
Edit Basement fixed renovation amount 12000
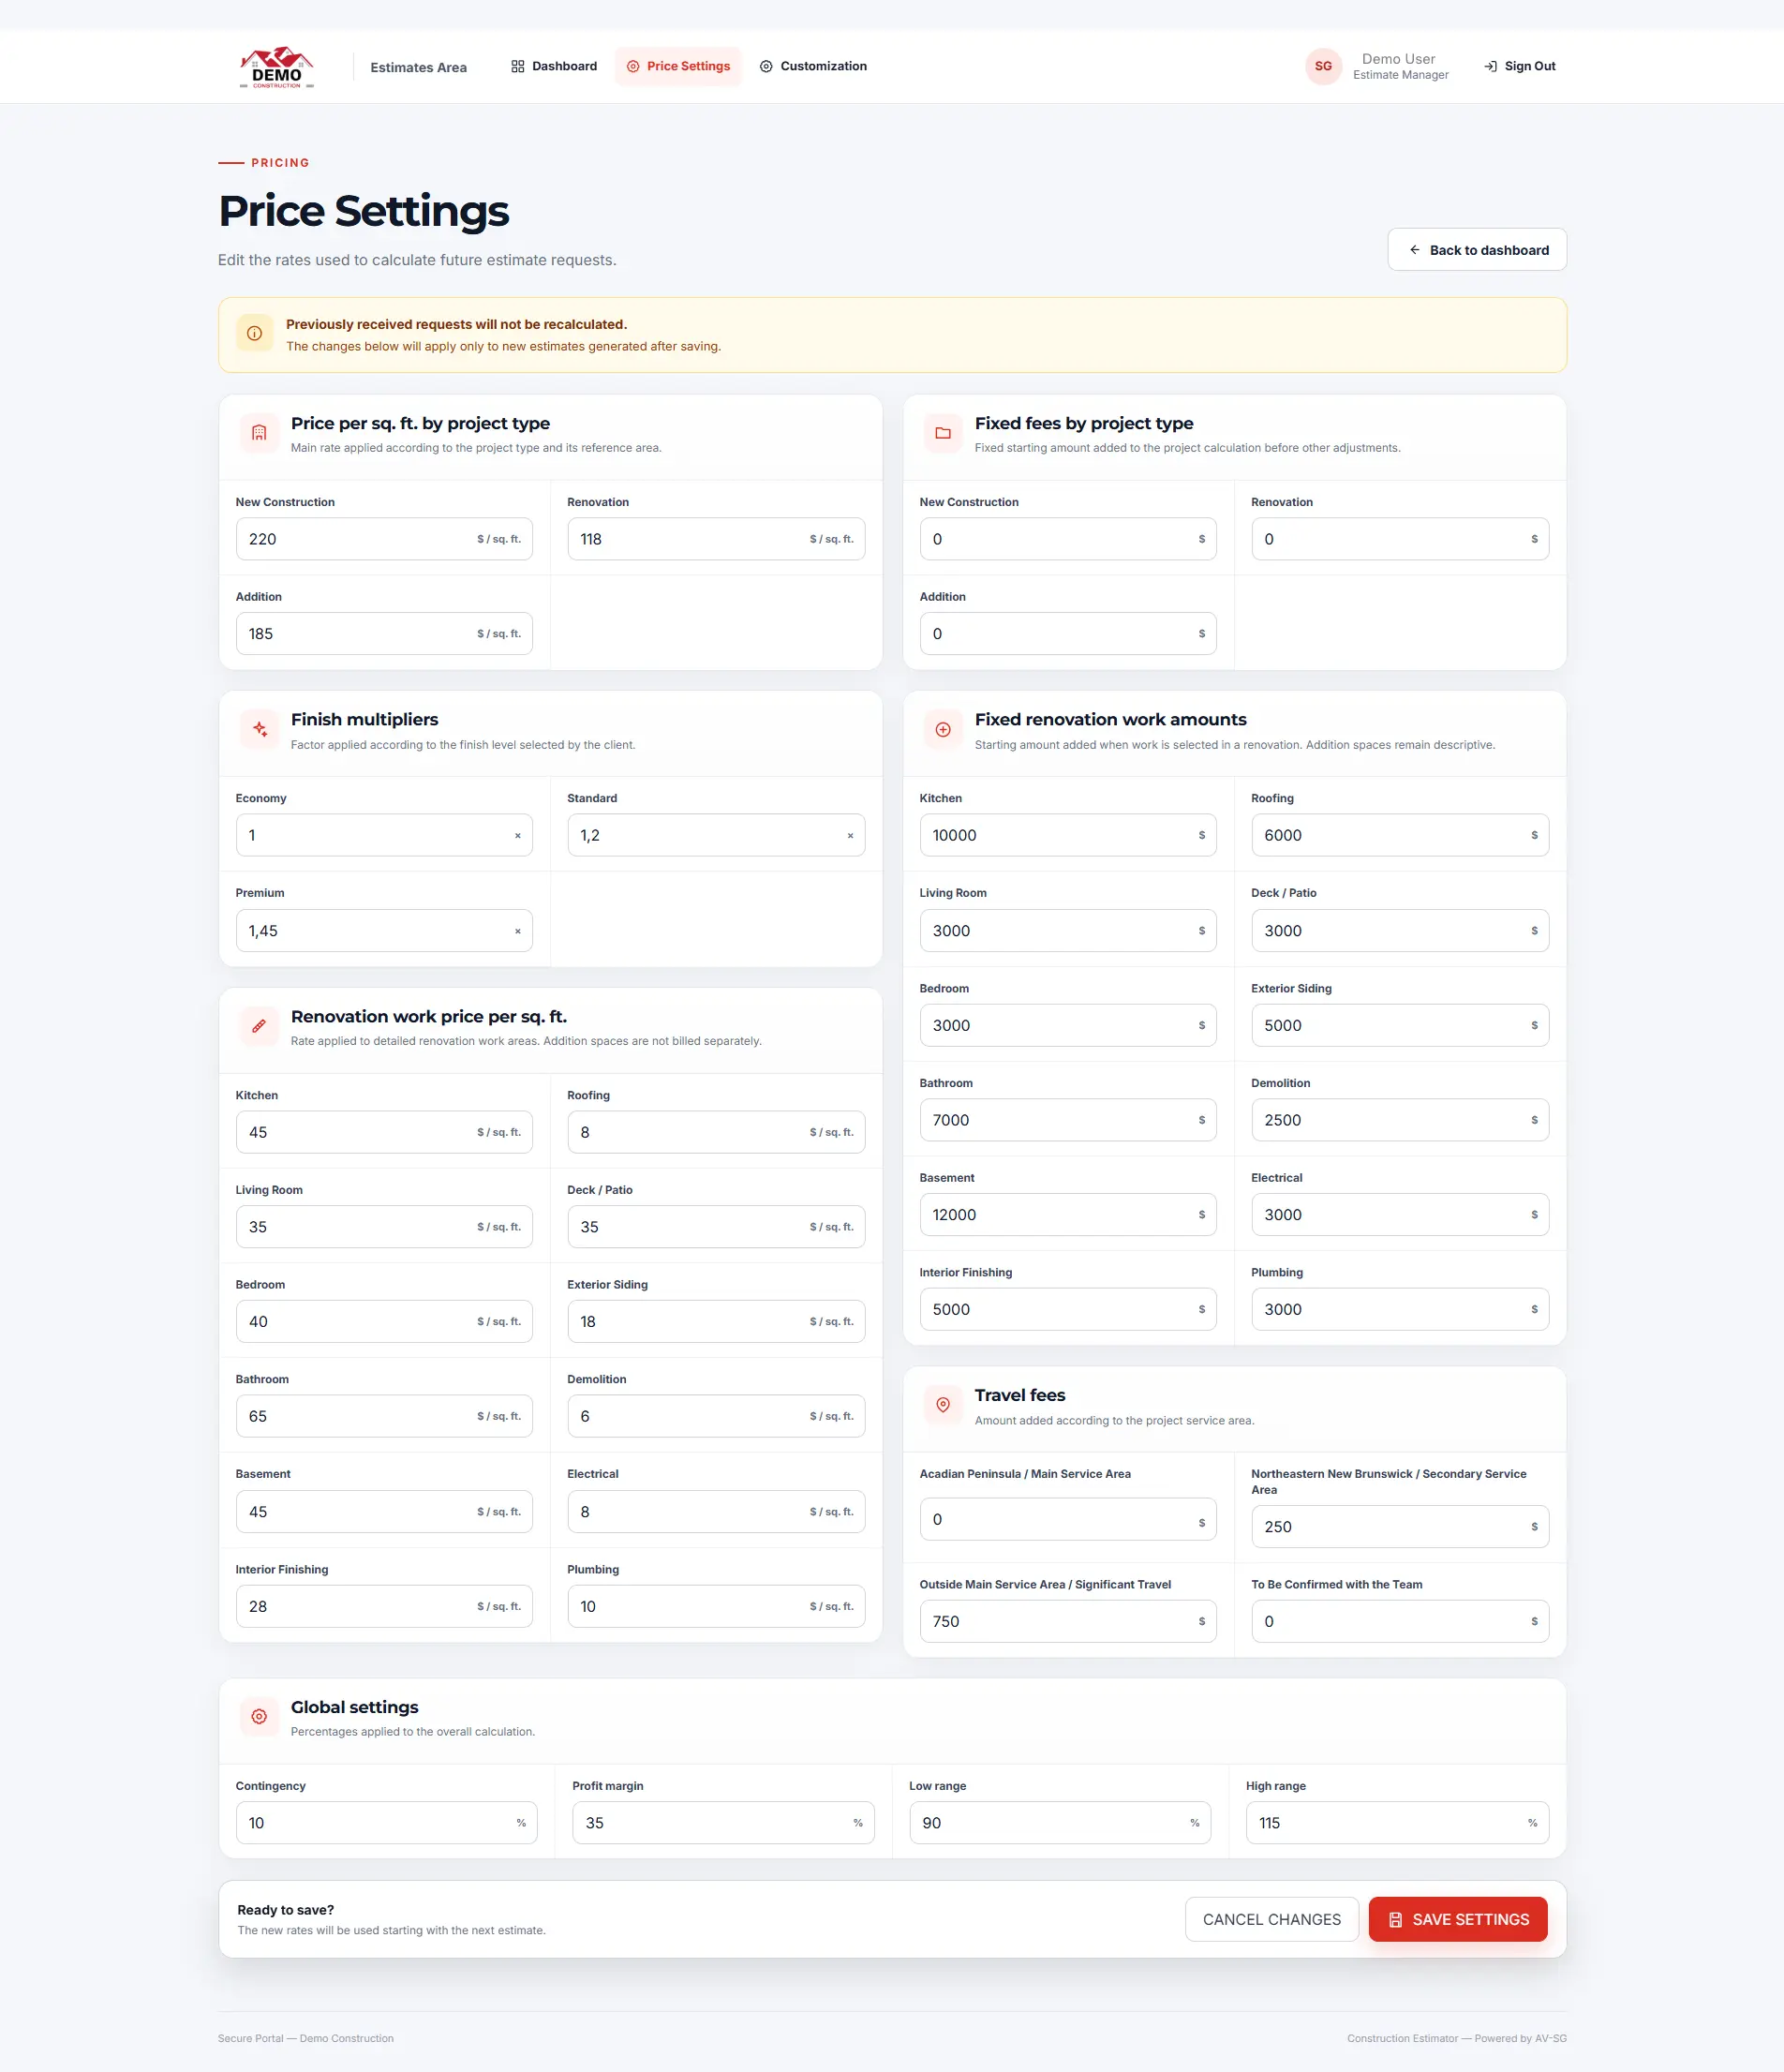click(x=1068, y=1215)
